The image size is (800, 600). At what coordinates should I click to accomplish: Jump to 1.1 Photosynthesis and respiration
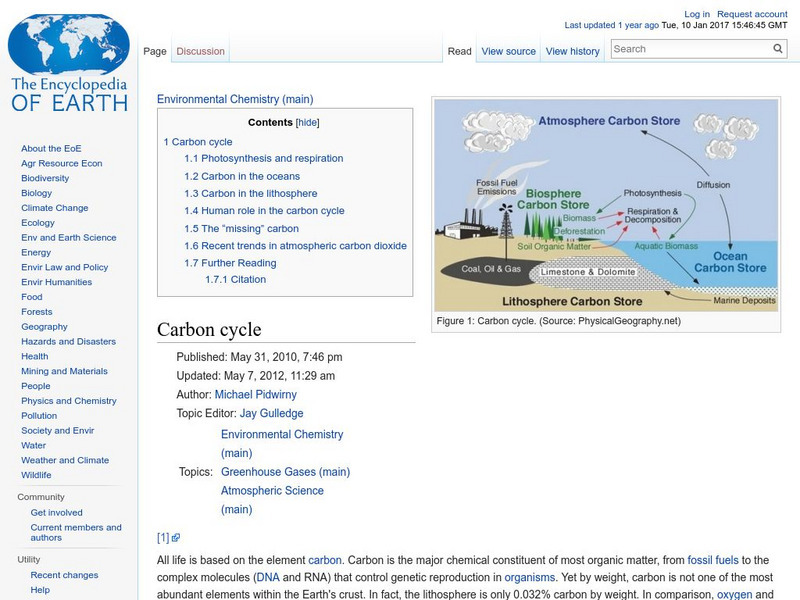264,158
